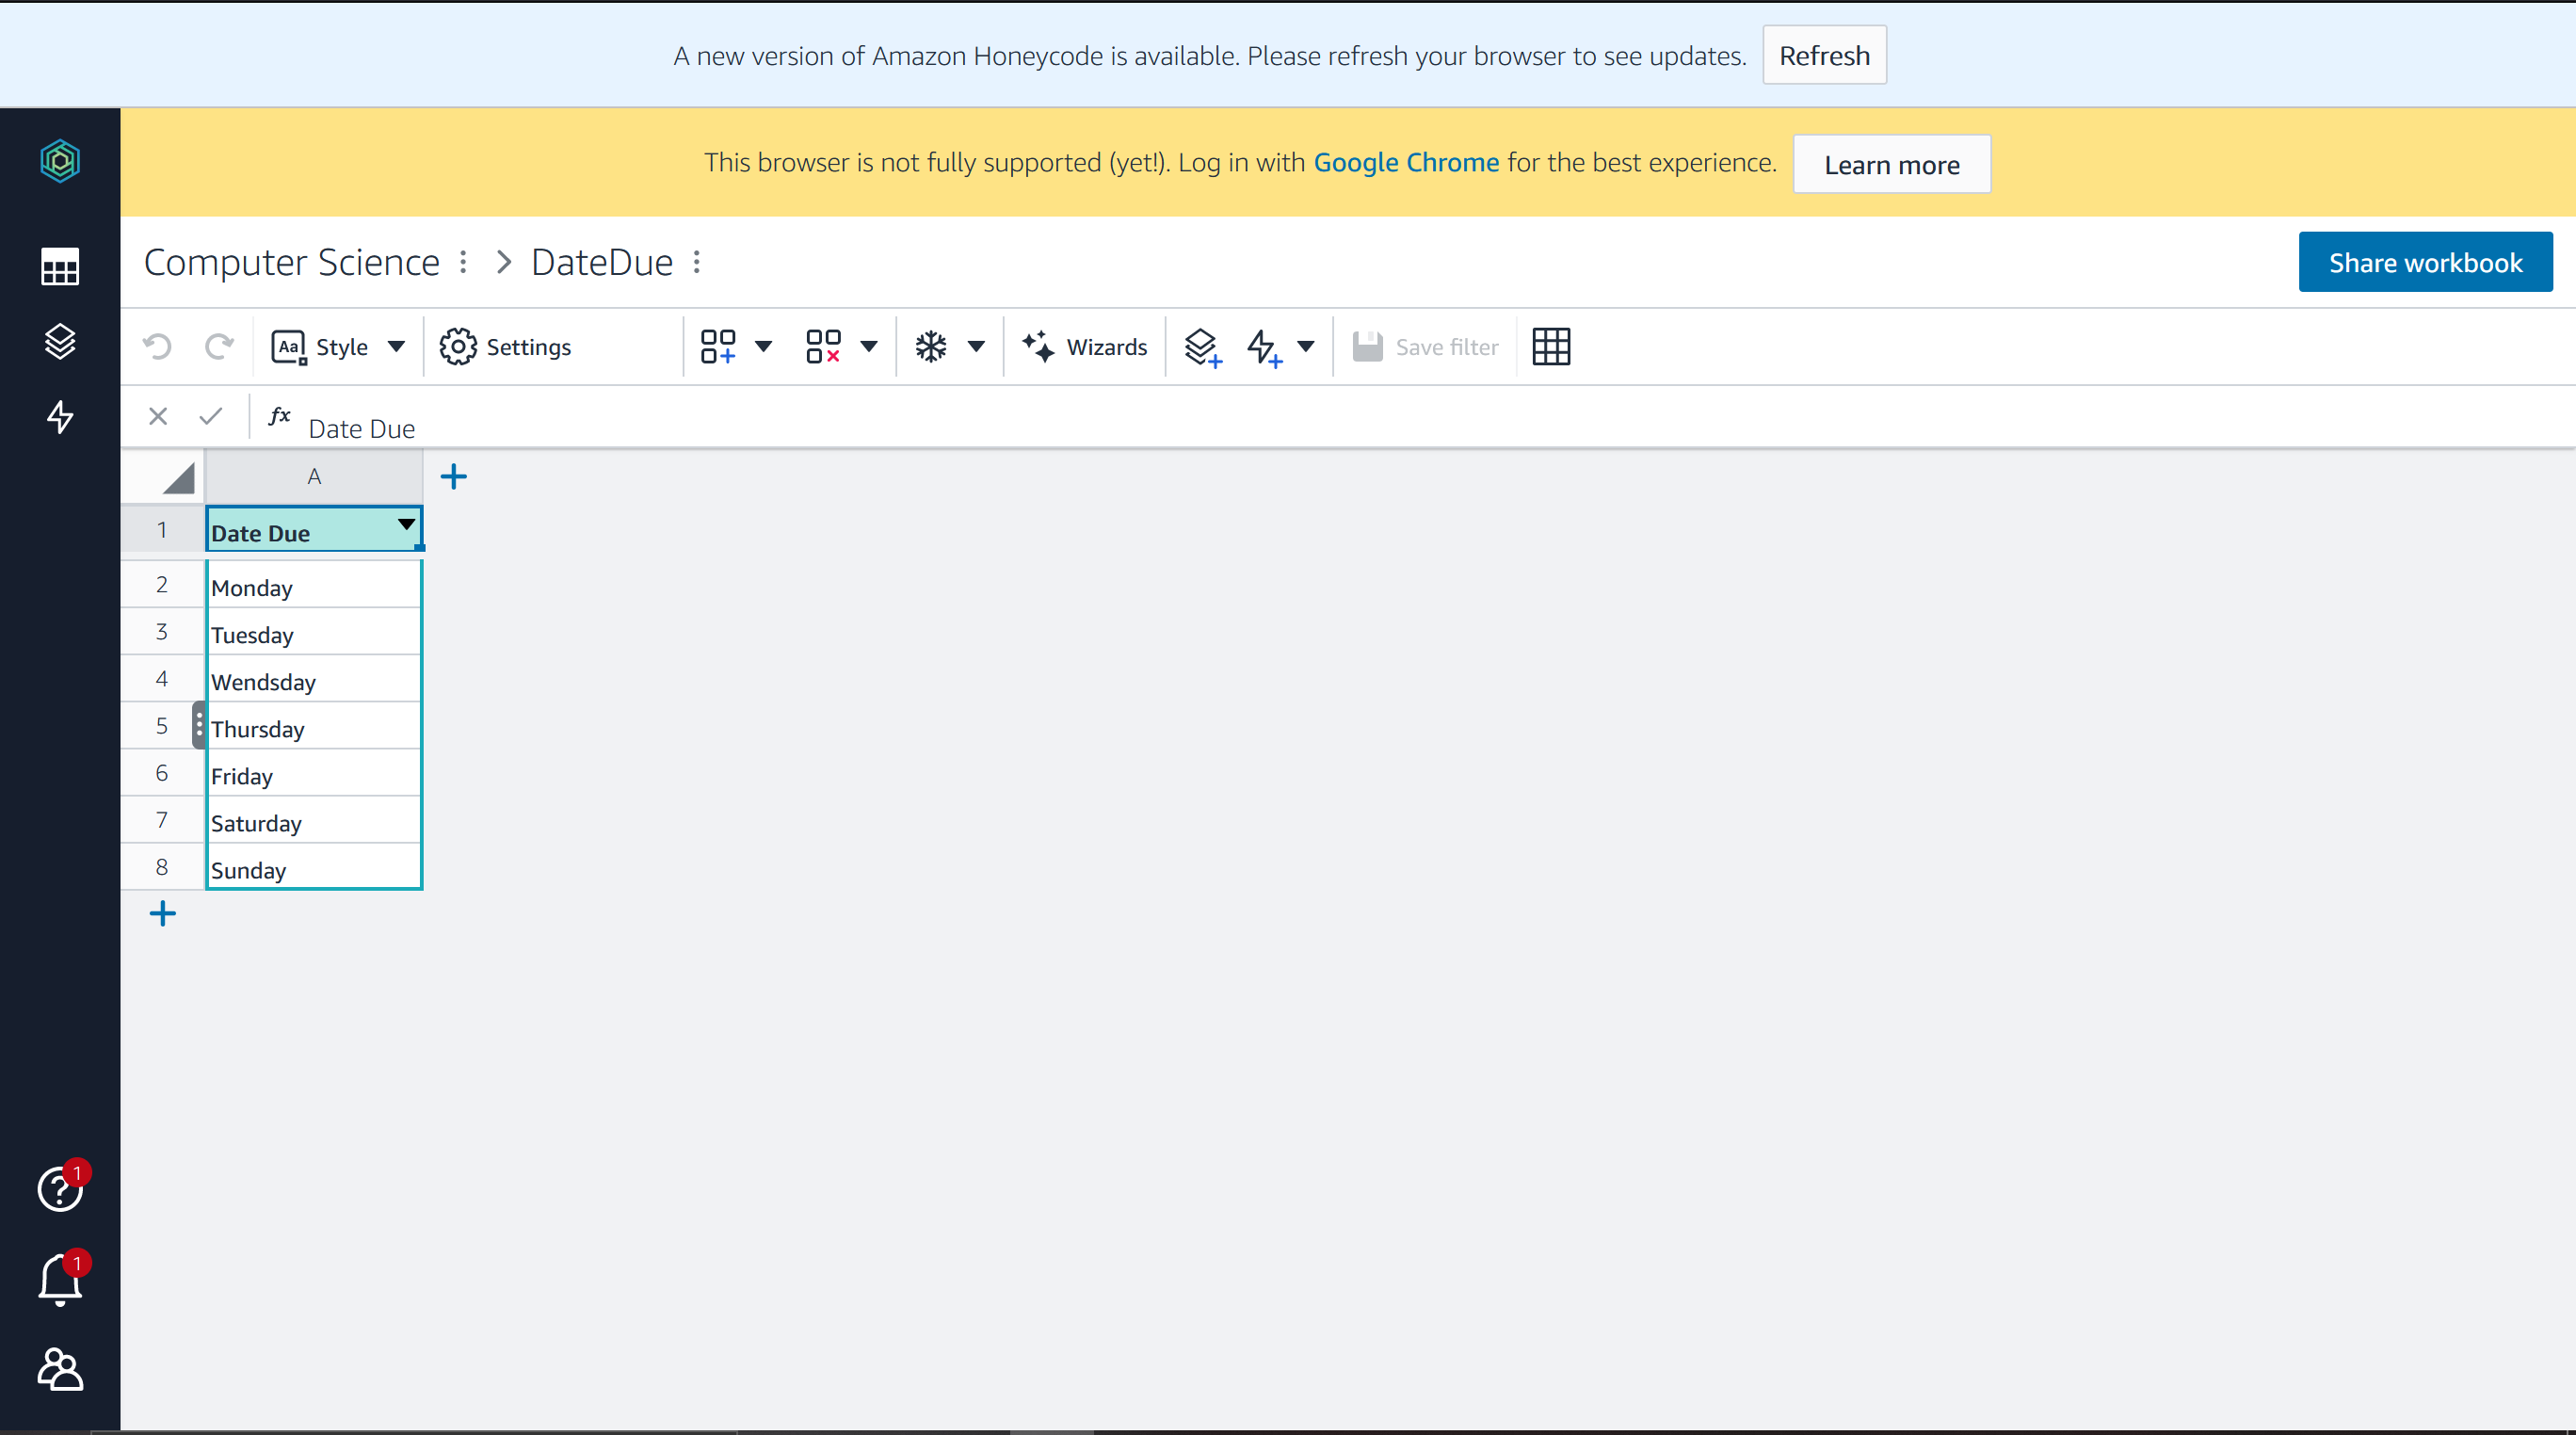
Task: Expand the freeze snowflake dropdown
Action: 976,347
